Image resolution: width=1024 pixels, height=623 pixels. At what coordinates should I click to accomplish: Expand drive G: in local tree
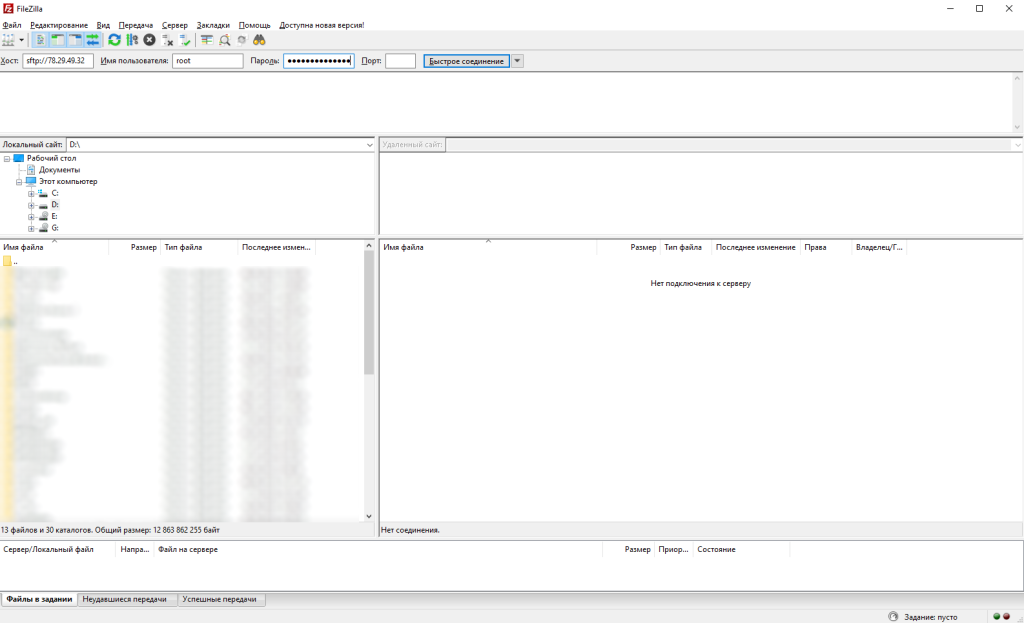[31, 229]
